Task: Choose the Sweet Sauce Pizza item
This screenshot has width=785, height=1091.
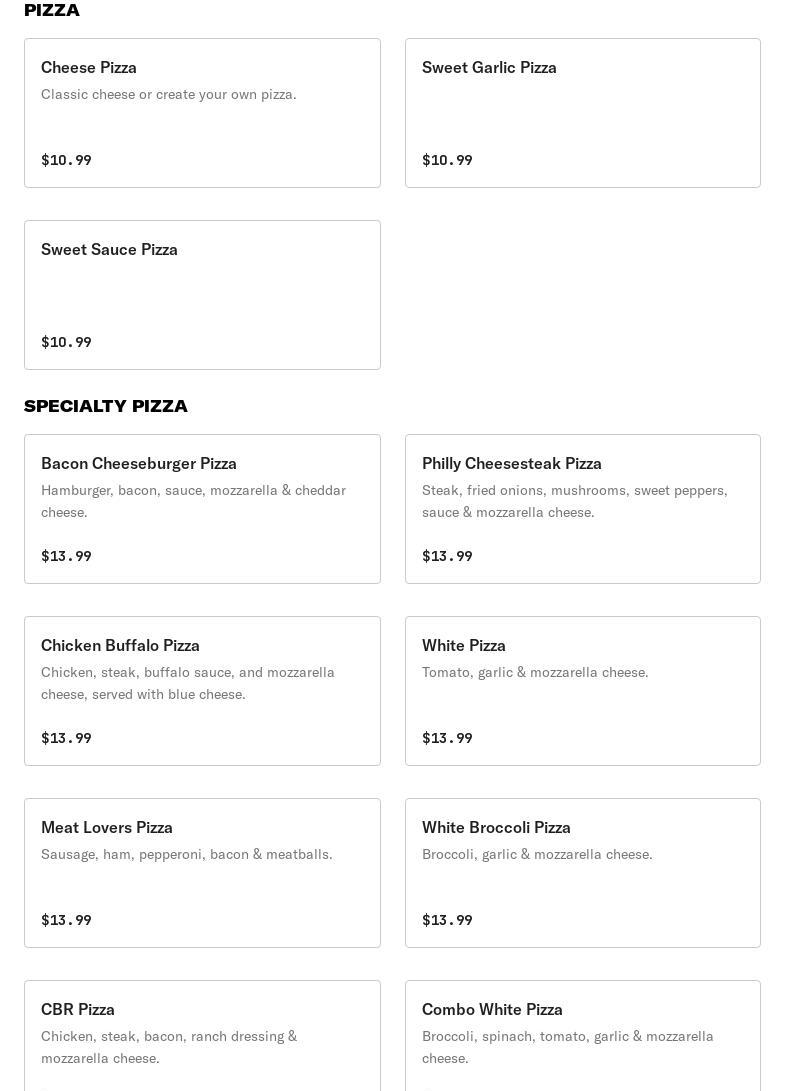Action: (202, 294)
